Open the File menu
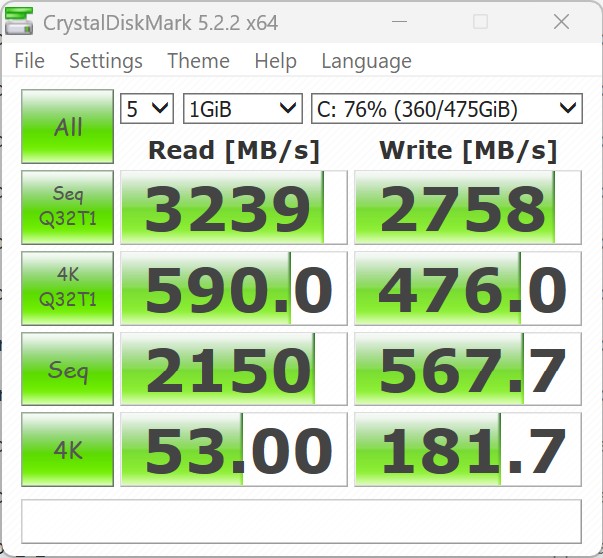The image size is (603, 558). 30,61
